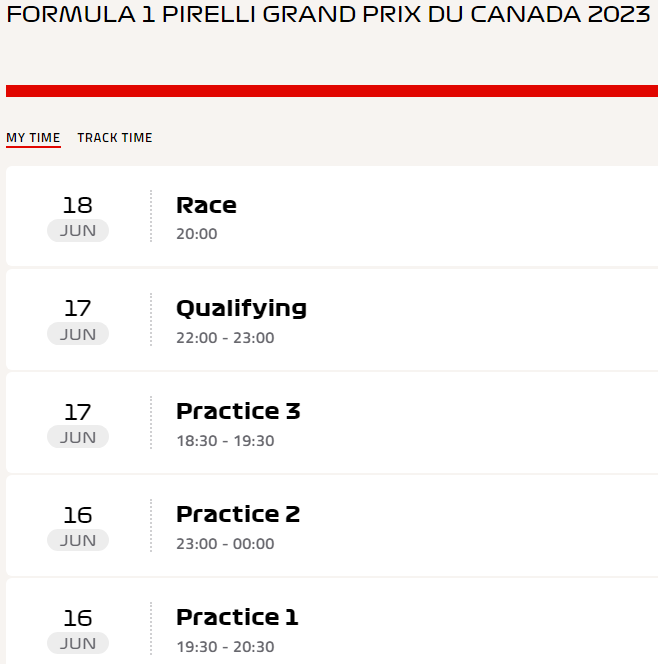This screenshot has width=658, height=664.
Task: Switch to the MY TIME tab
Action: (x=33, y=138)
